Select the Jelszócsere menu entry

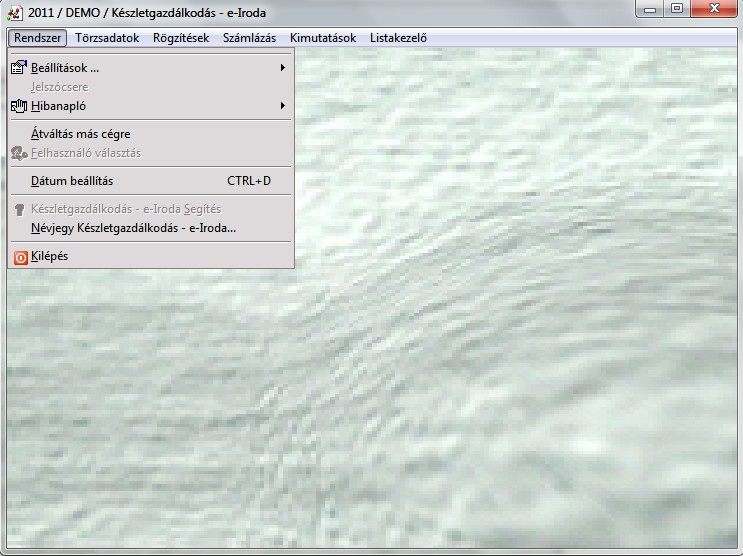(x=60, y=87)
